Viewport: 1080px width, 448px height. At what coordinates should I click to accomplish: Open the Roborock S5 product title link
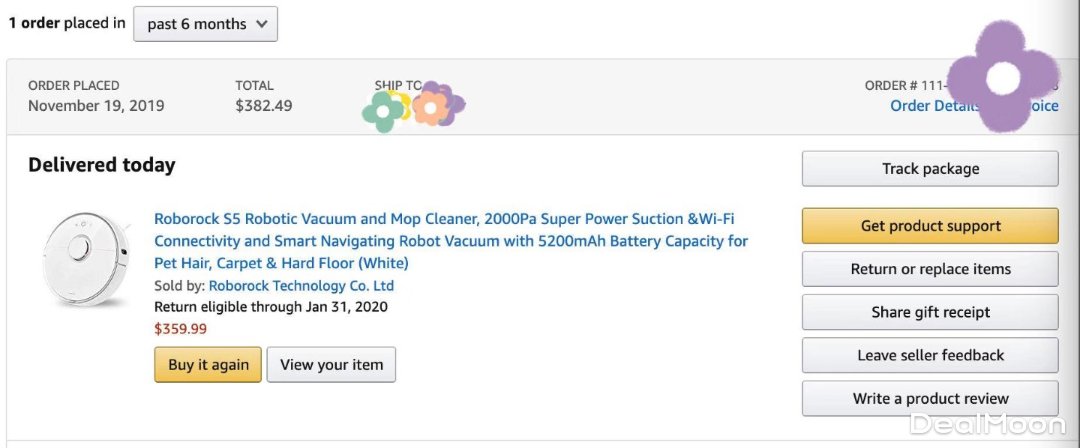450,241
